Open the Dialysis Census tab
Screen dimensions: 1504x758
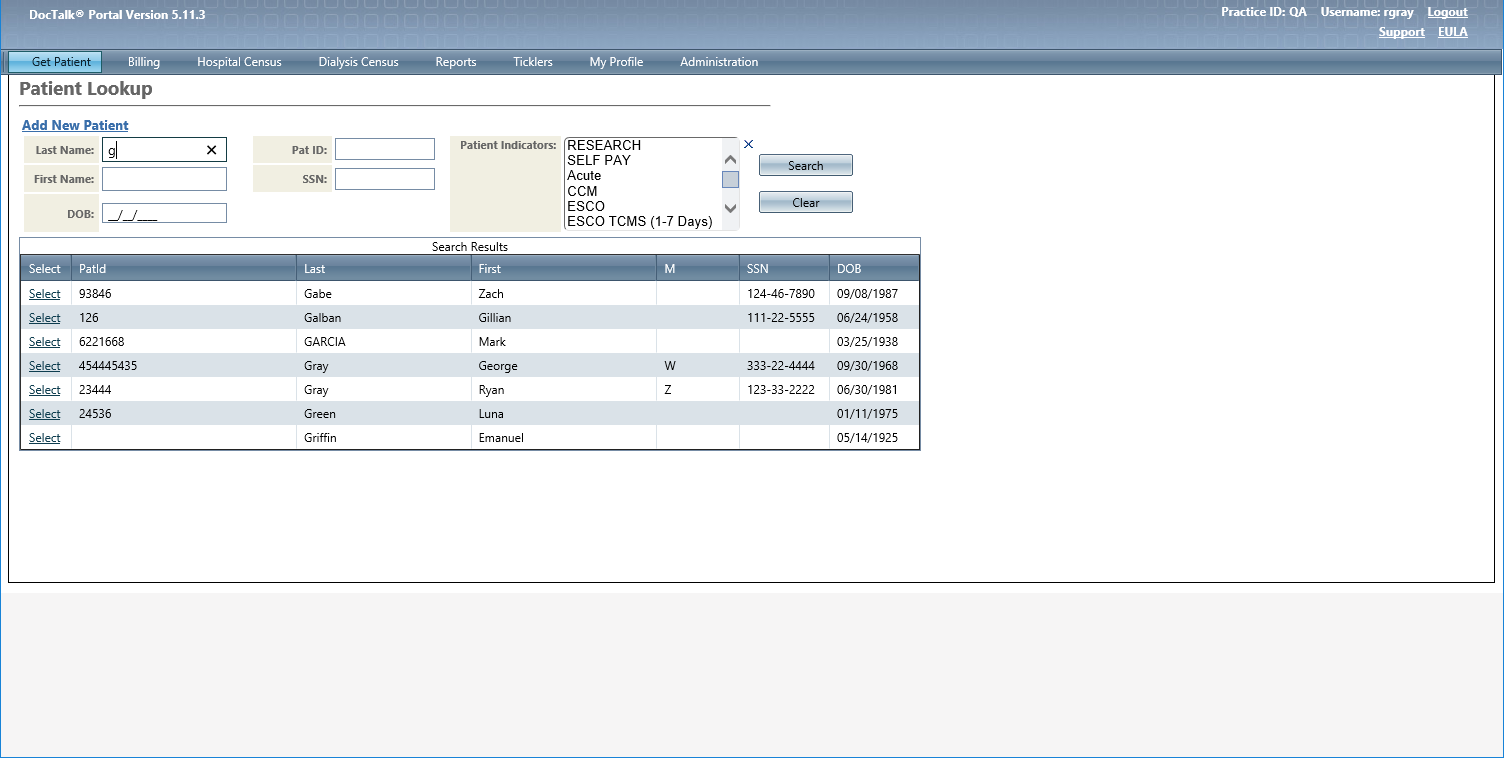pos(358,62)
